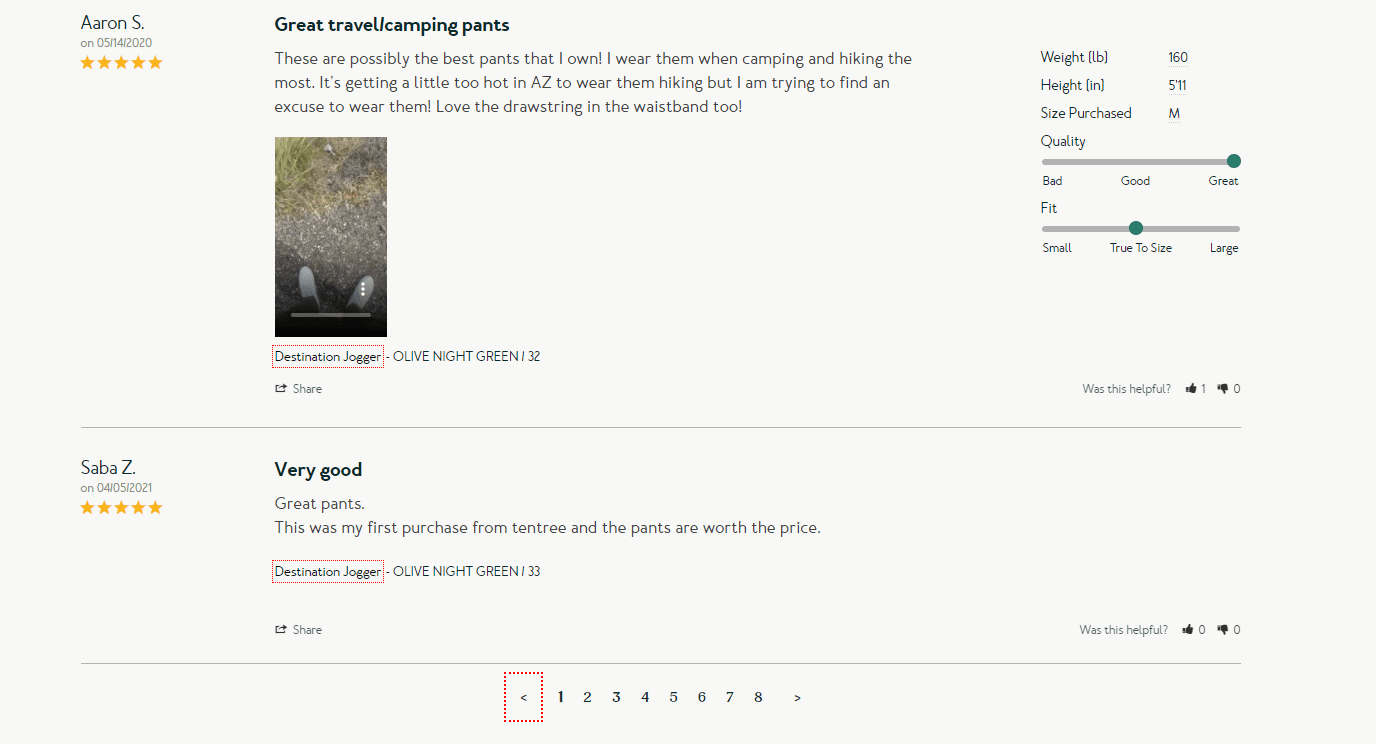Click thumbs down on Aaron S. review
1376x744 pixels.
1223,389
